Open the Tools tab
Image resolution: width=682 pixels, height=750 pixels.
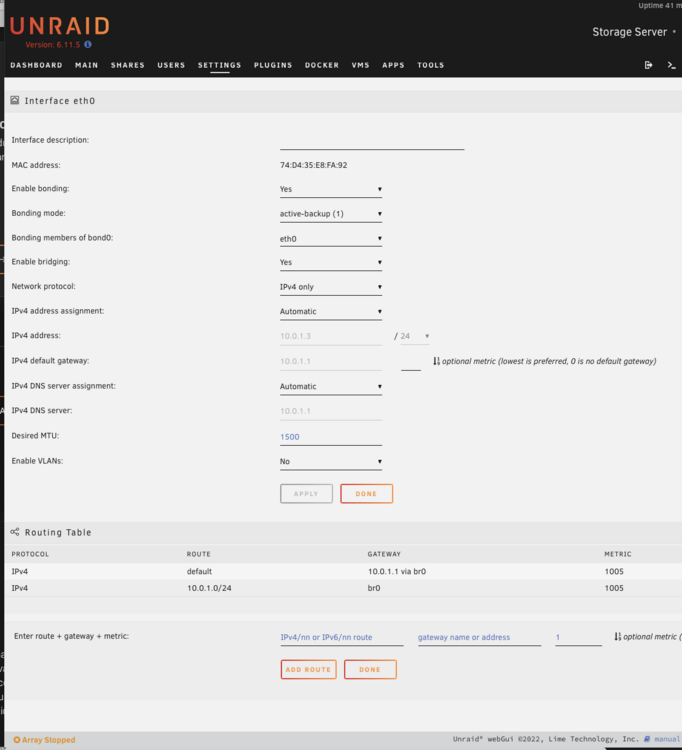[430, 65]
